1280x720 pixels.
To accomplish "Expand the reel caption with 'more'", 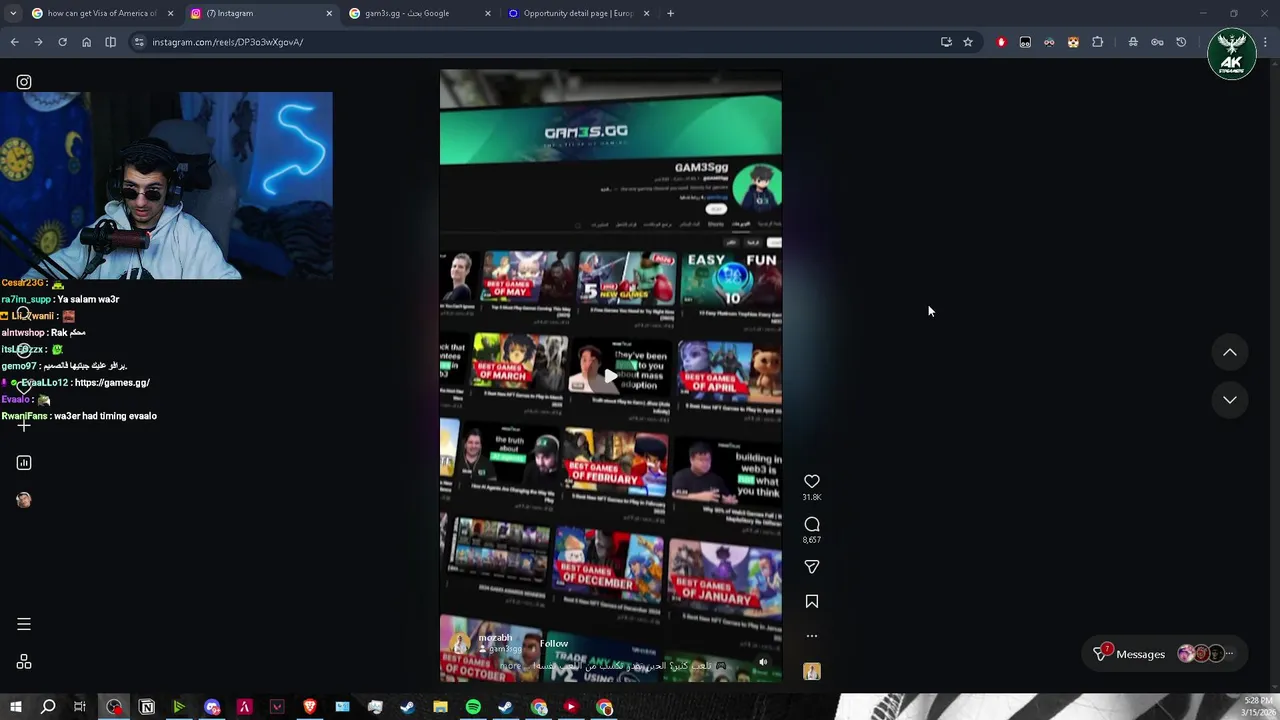I will tap(511, 666).
